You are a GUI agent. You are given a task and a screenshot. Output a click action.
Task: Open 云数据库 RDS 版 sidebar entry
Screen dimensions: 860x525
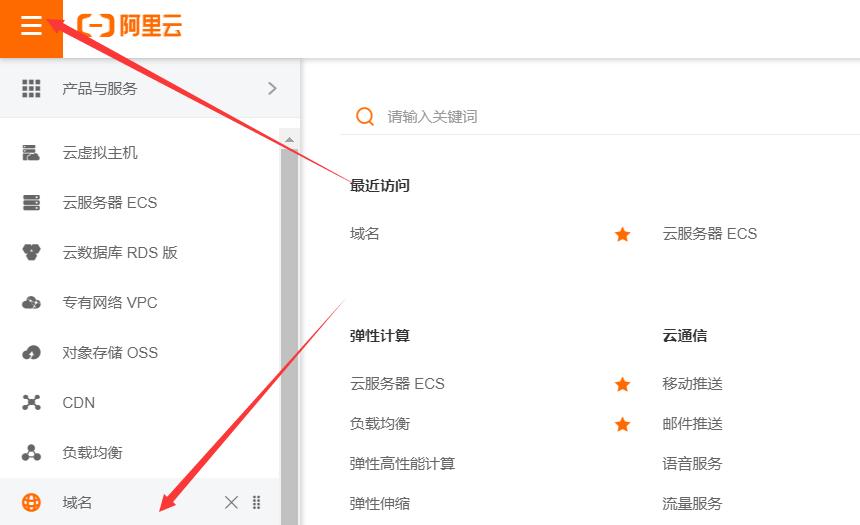pos(120,252)
